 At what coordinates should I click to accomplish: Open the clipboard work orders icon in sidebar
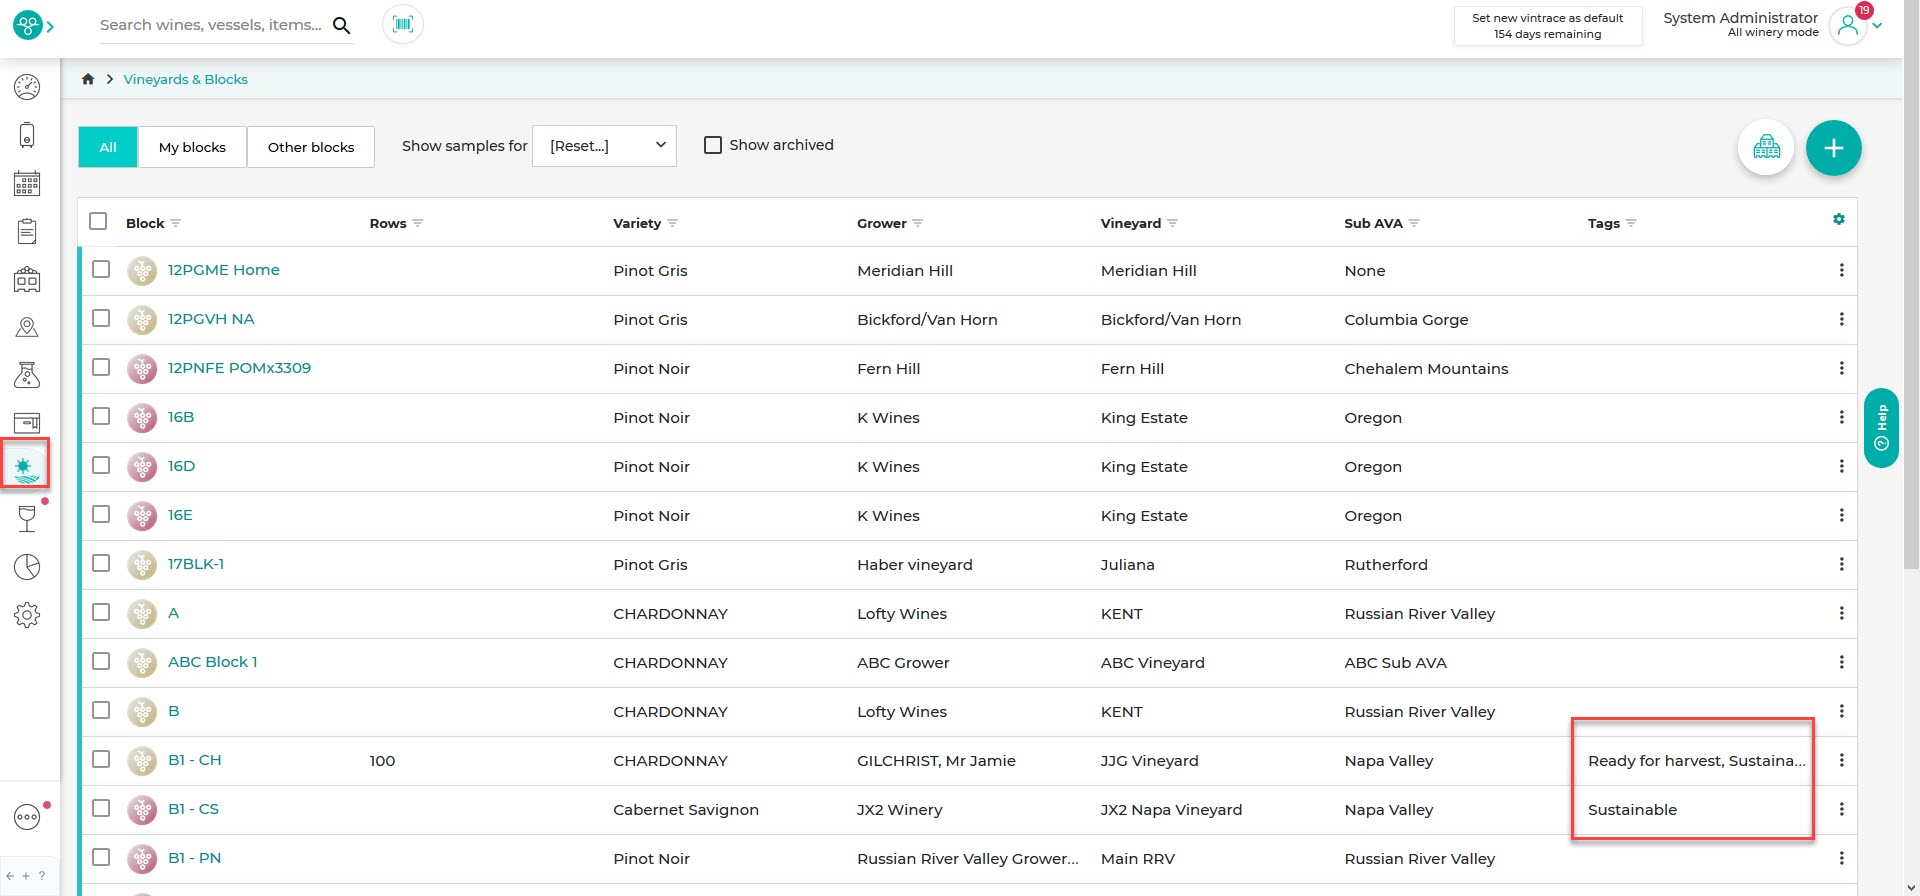[27, 231]
